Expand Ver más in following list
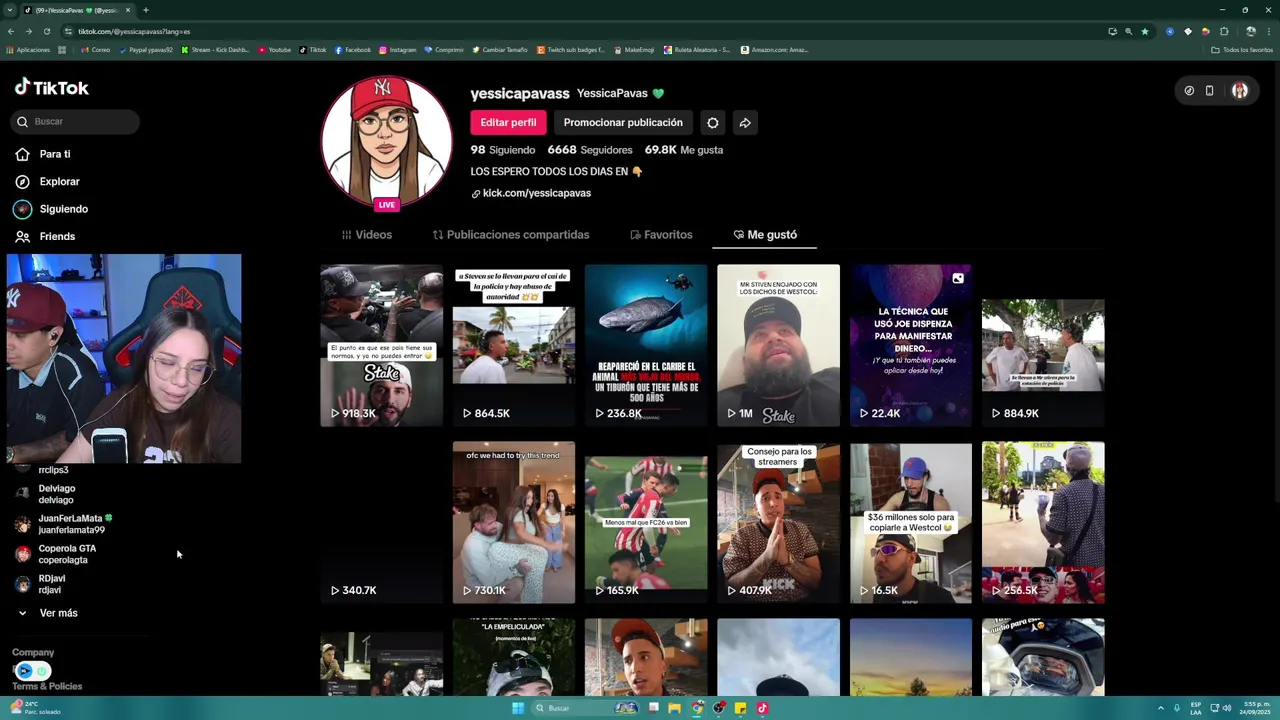The image size is (1280, 720). (48, 613)
